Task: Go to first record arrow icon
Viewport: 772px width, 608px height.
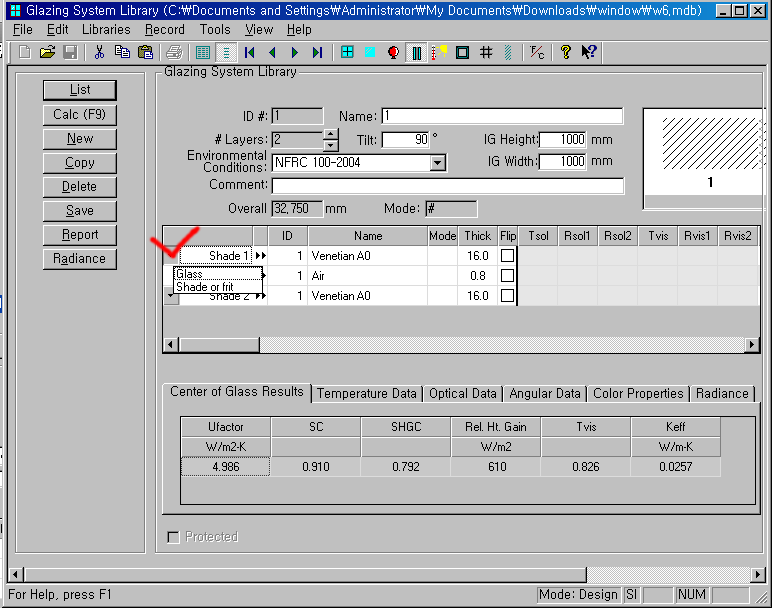Action: [249, 52]
